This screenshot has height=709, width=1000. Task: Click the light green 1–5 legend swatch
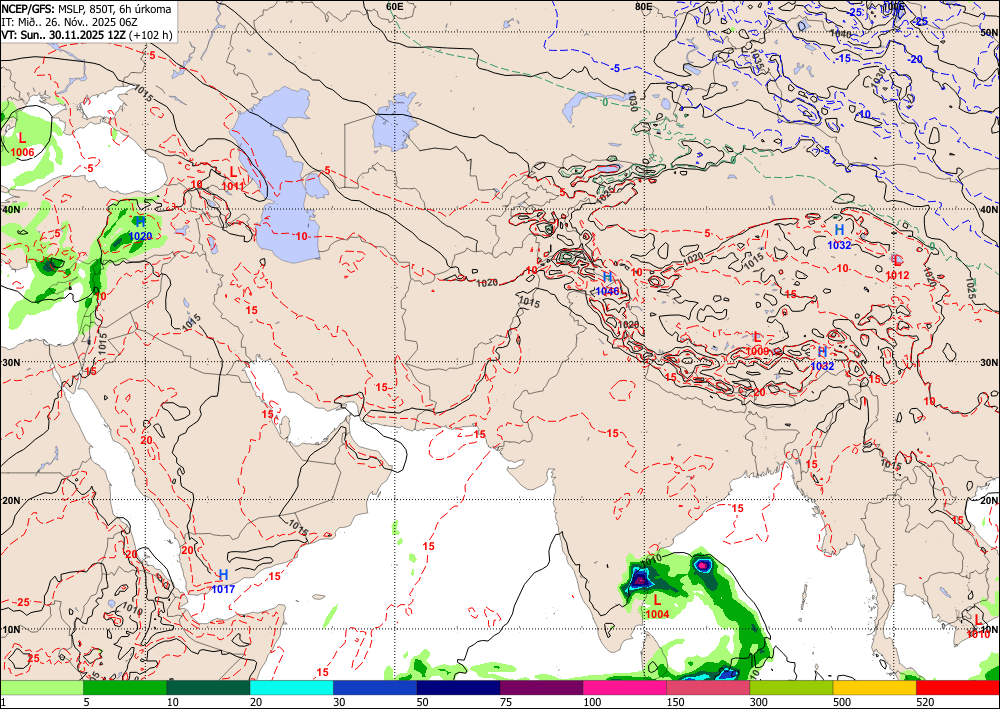click(x=41, y=688)
